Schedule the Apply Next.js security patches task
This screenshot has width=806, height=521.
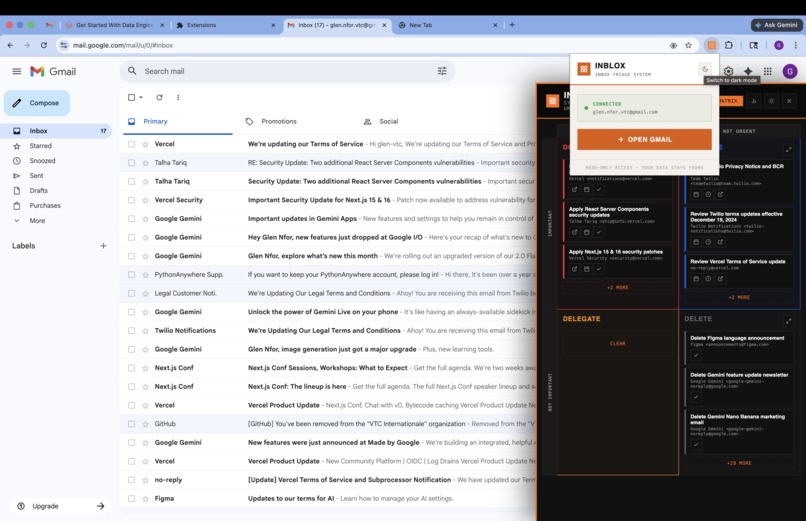click(x=587, y=269)
